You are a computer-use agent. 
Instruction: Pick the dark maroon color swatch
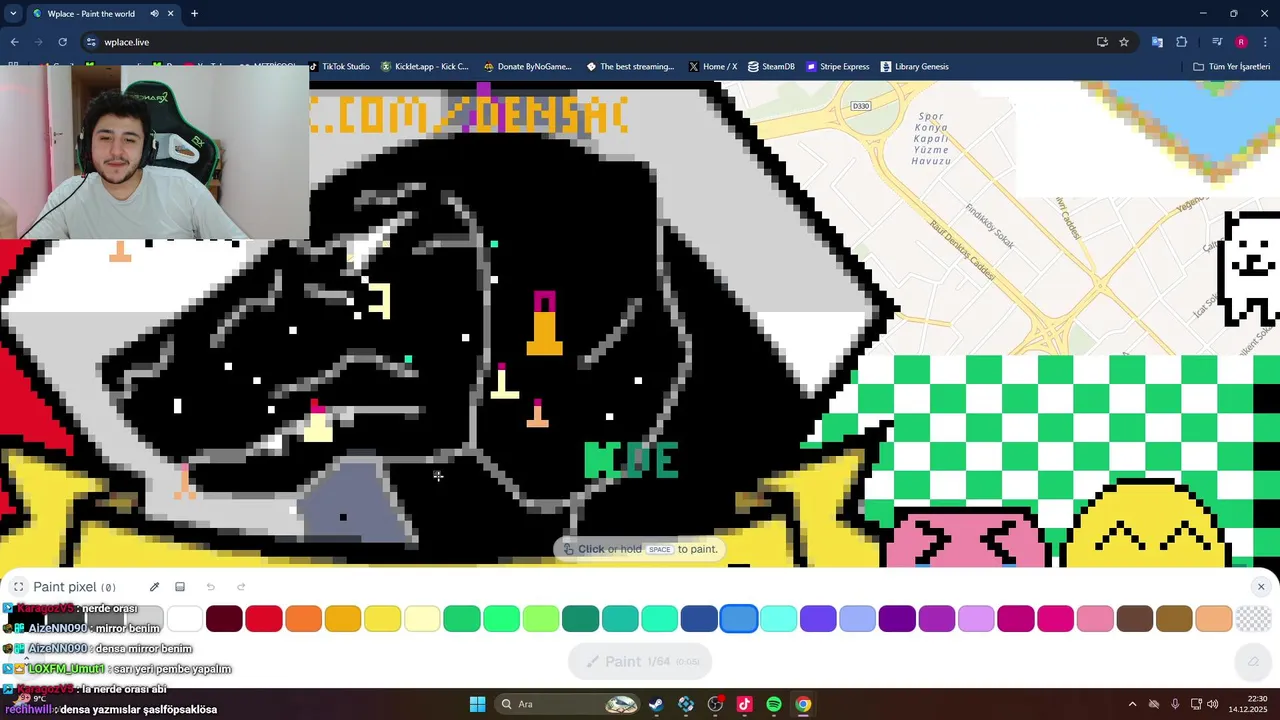(224, 619)
